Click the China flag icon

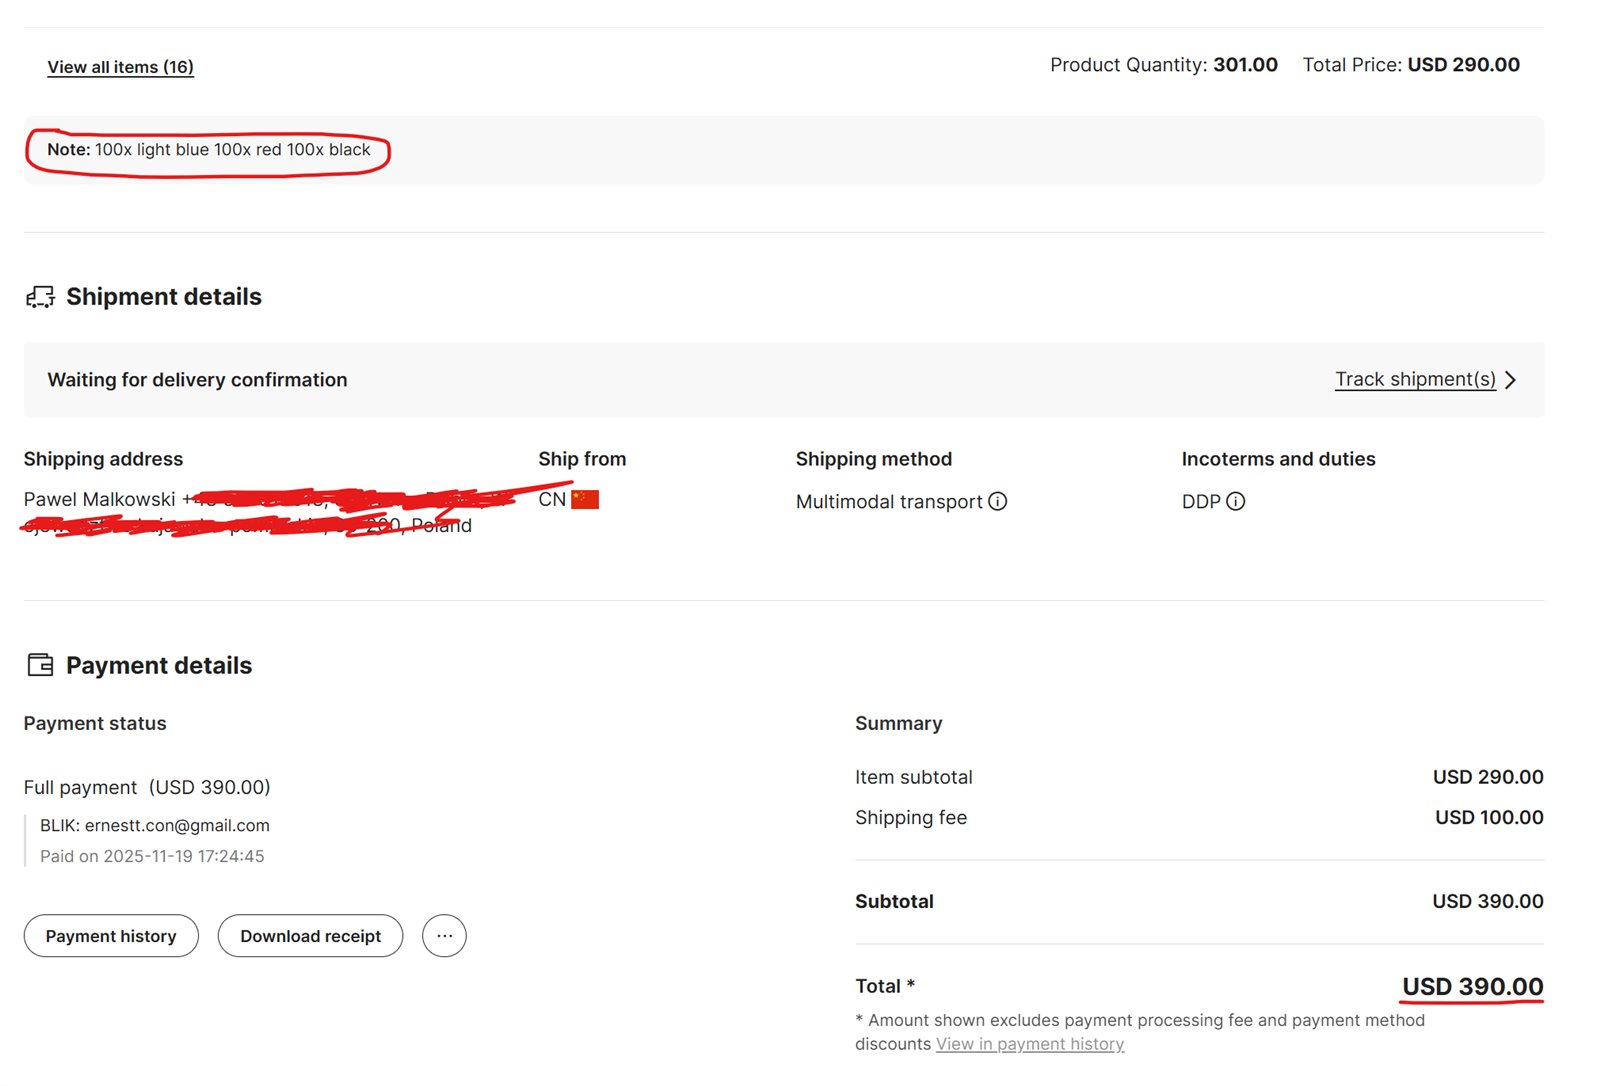(585, 499)
